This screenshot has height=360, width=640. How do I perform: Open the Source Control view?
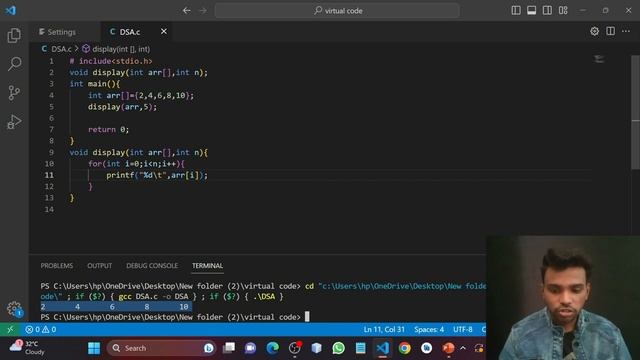tap(14, 93)
